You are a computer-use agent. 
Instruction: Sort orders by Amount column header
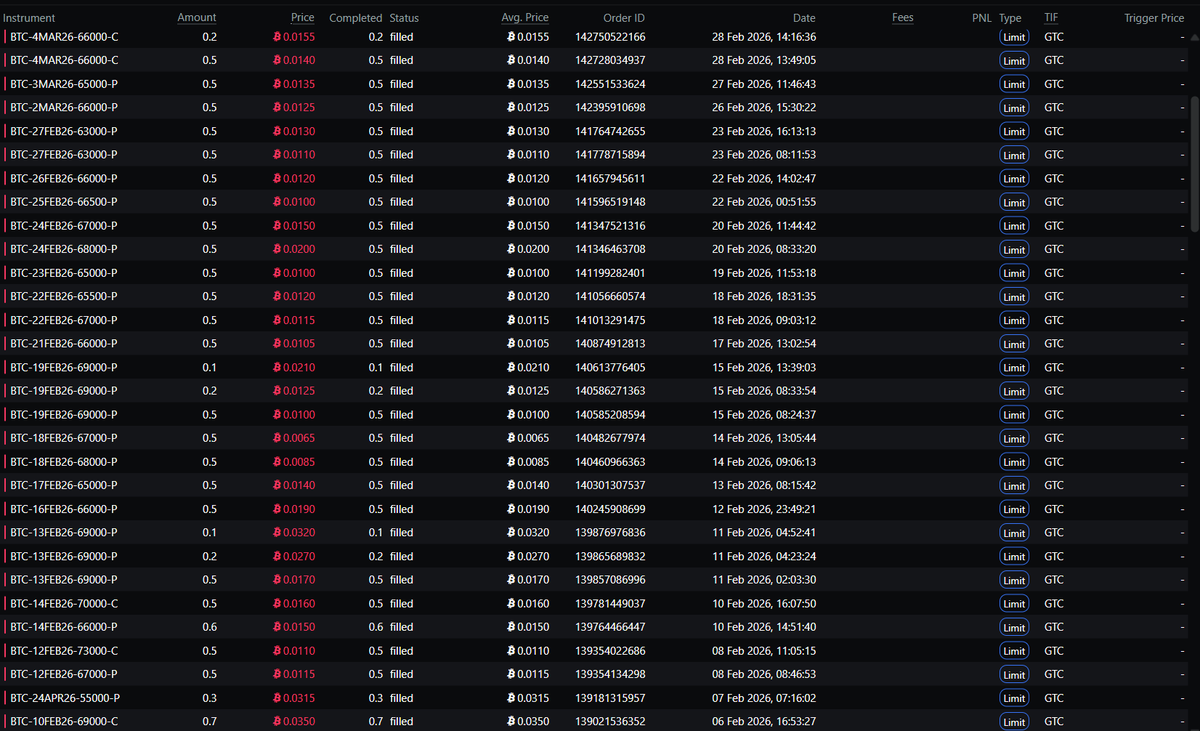click(x=197, y=18)
